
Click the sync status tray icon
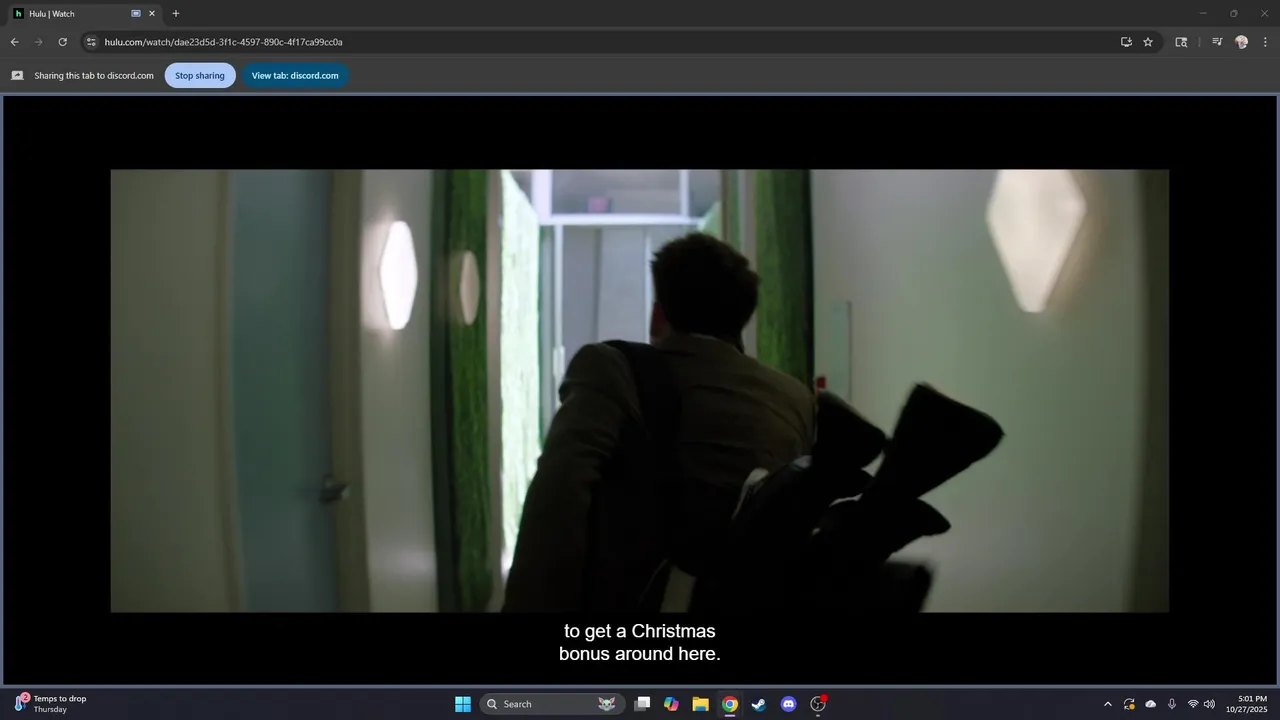1129,704
